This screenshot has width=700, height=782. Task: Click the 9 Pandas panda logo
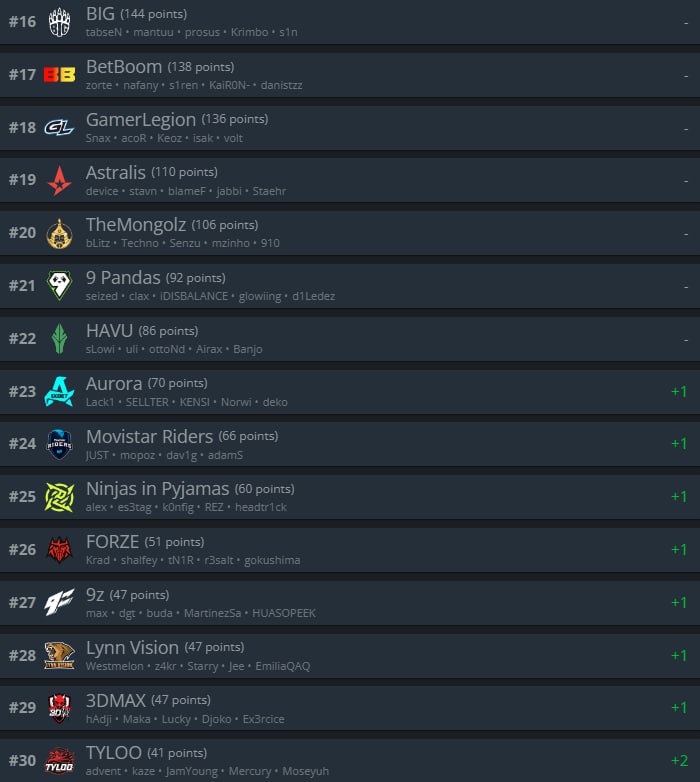(59, 286)
